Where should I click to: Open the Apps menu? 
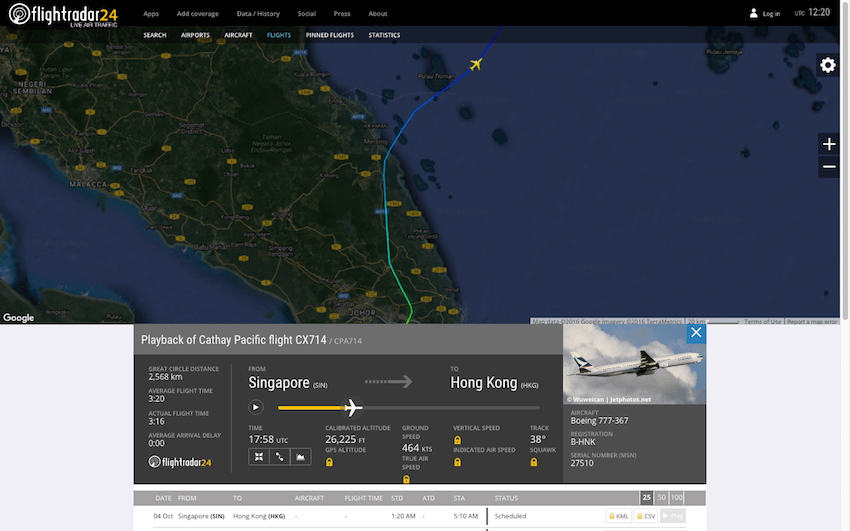pyautogui.click(x=151, y=14)
